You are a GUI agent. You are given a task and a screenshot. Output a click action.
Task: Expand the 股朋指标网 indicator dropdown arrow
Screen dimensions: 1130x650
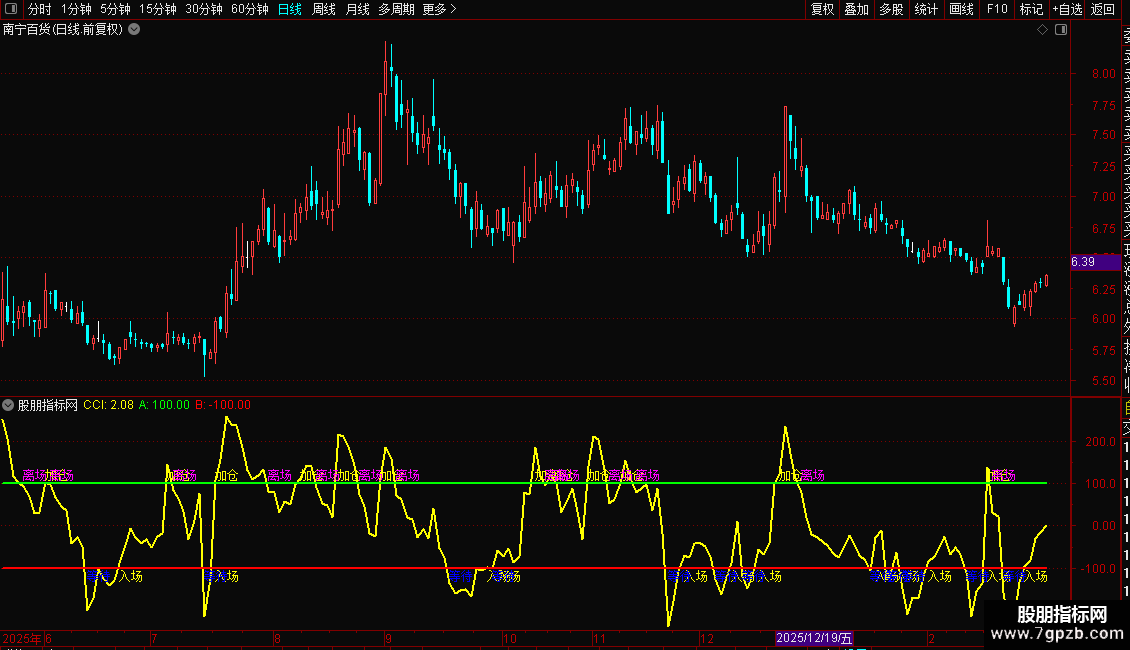pyautogui.click(x=9, y=405)
